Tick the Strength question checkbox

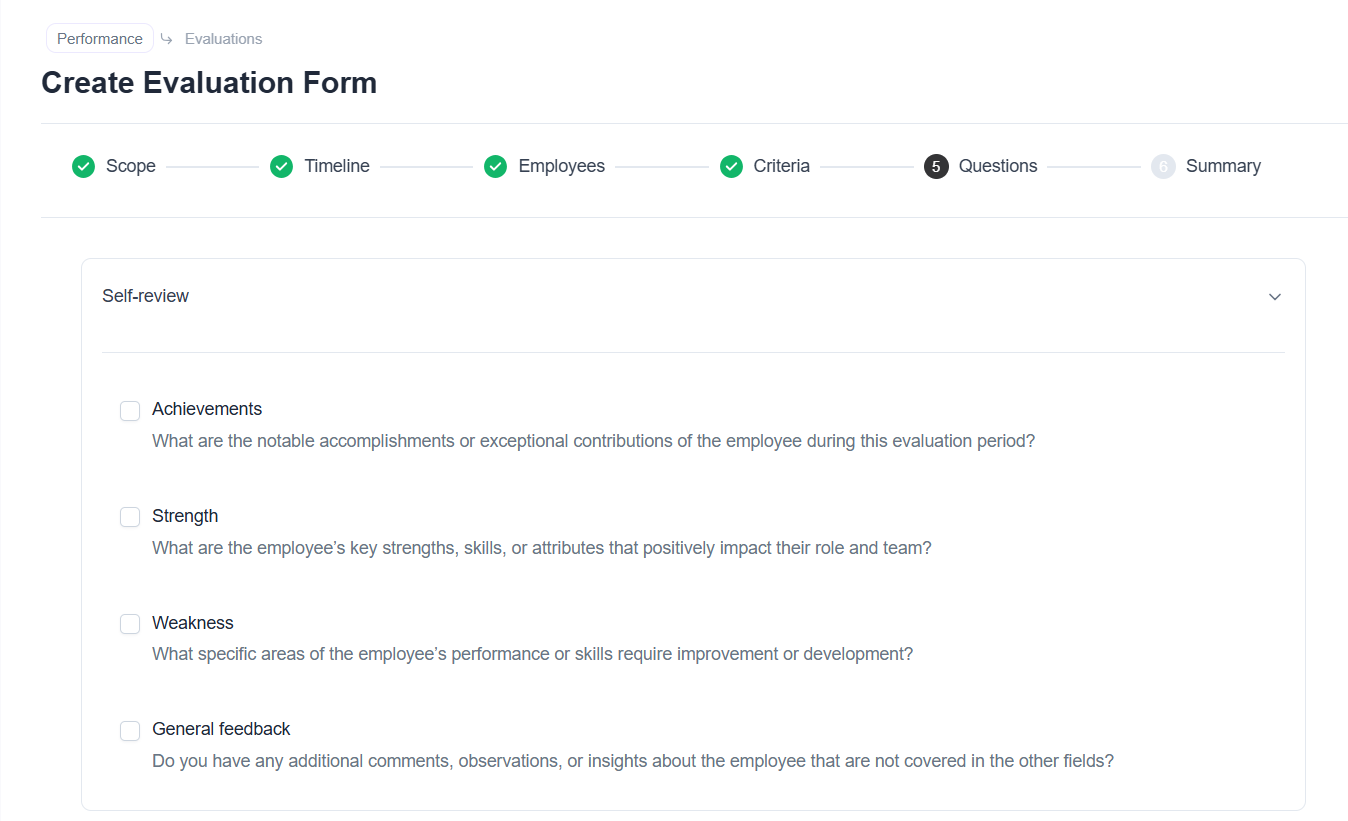coord(130,517)
